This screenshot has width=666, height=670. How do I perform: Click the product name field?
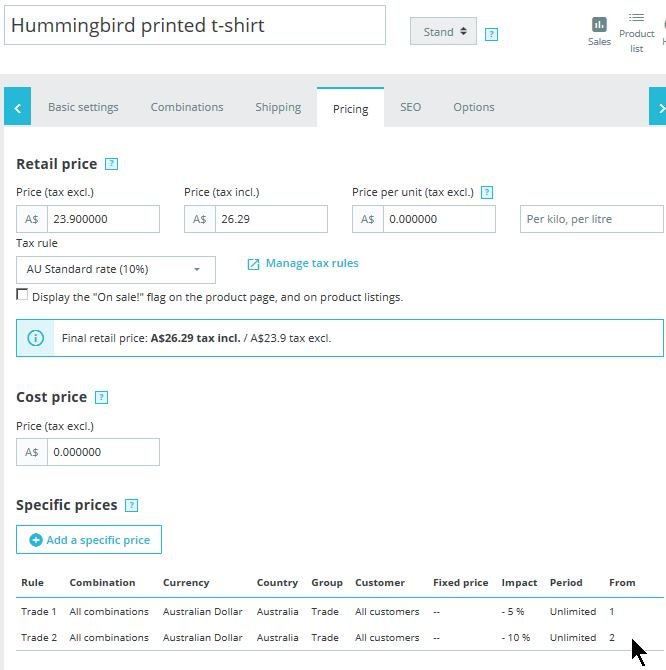pyautogui.click(x=195, y=25)
